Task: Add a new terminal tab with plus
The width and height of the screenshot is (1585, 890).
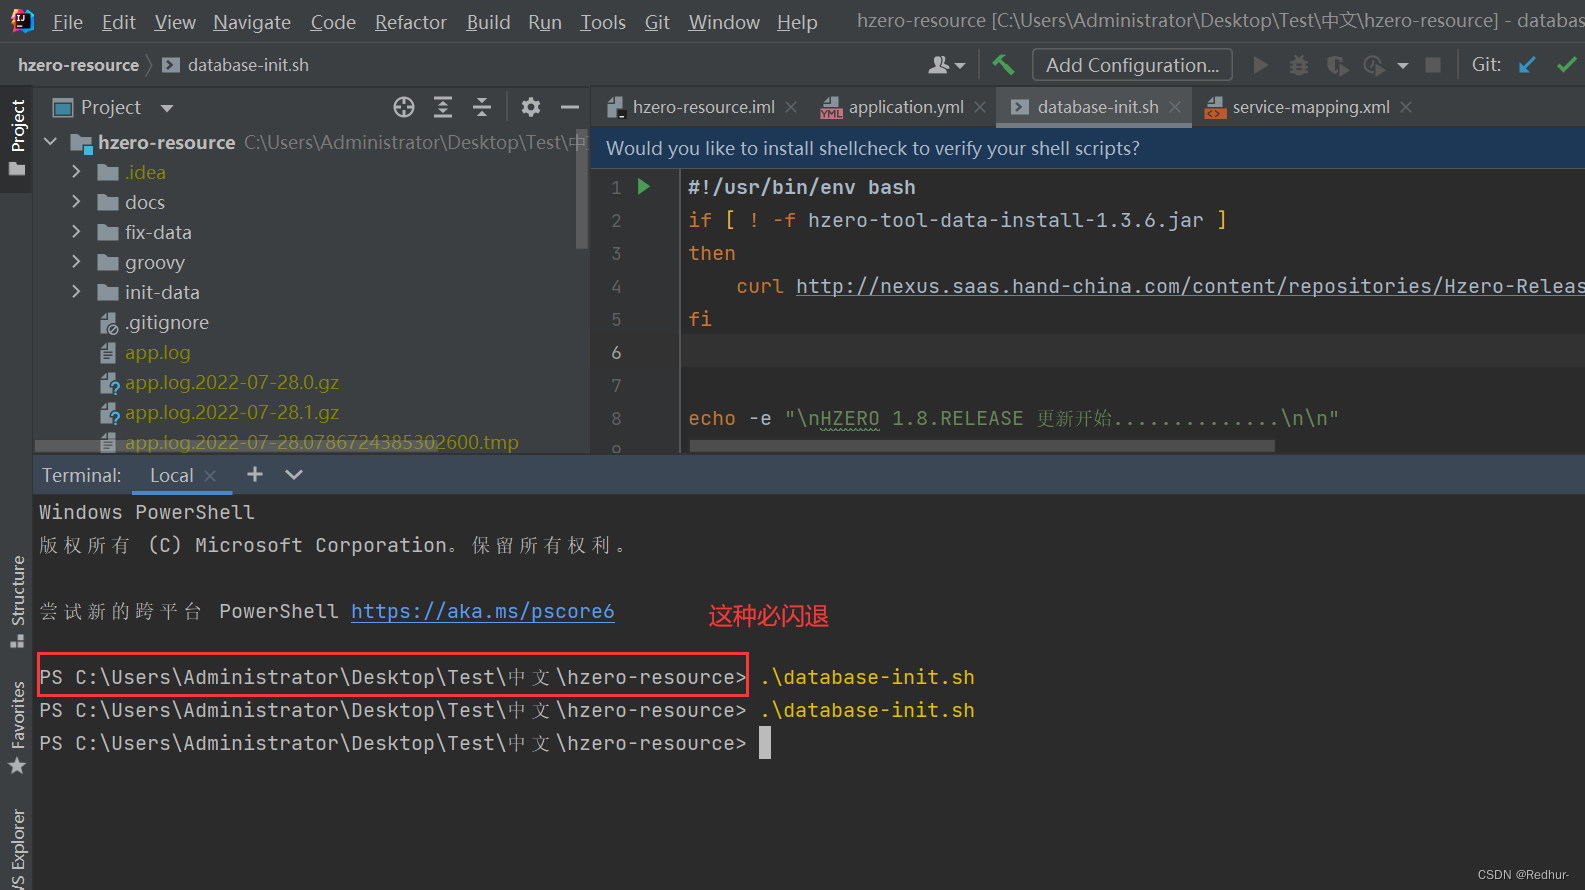Action: [255, 474]
